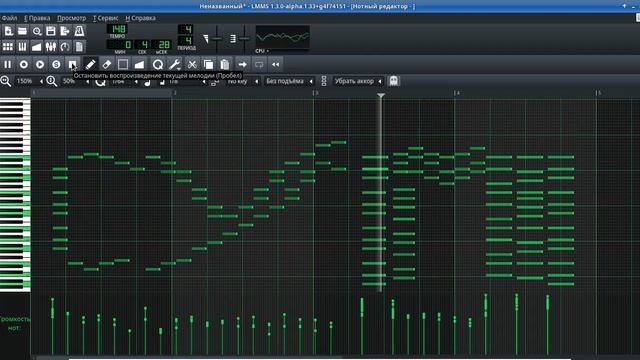Open an existing project via the folder icon
The width and height of the screenshot is (640, 360).
click(22, 31)
